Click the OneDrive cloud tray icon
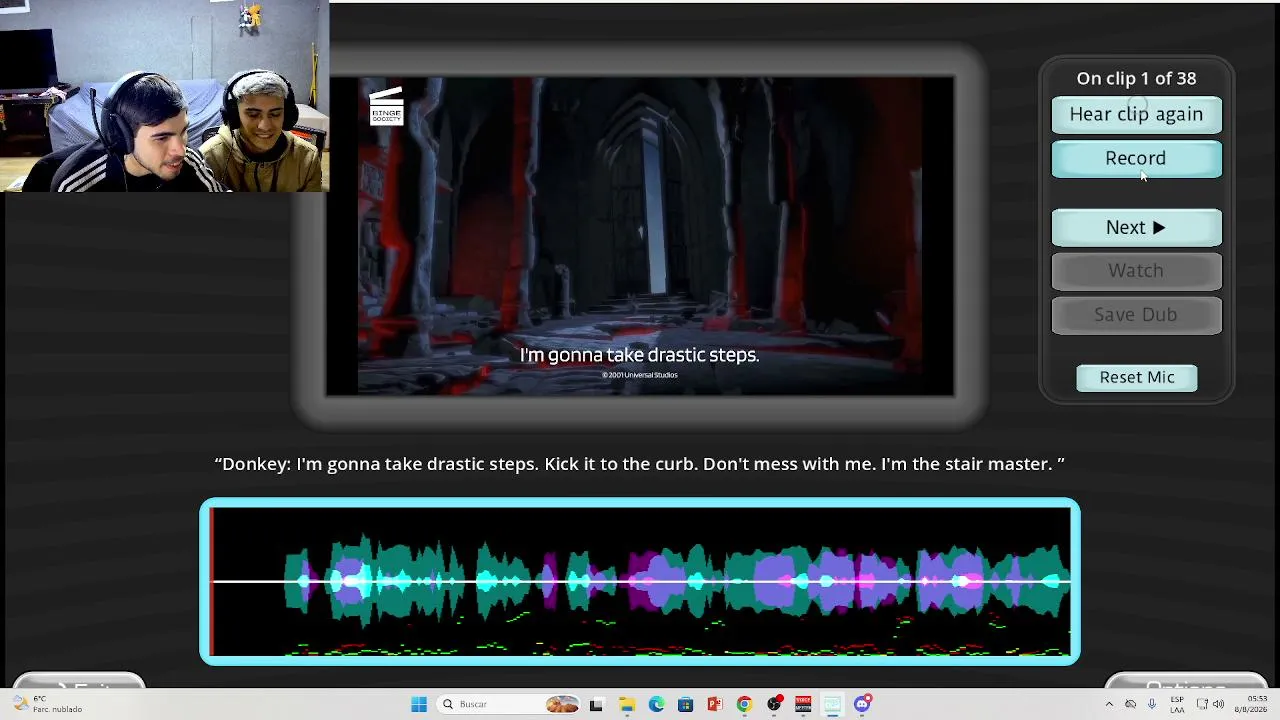This screenshot has width=1280, height=720. click(1131, 704)
